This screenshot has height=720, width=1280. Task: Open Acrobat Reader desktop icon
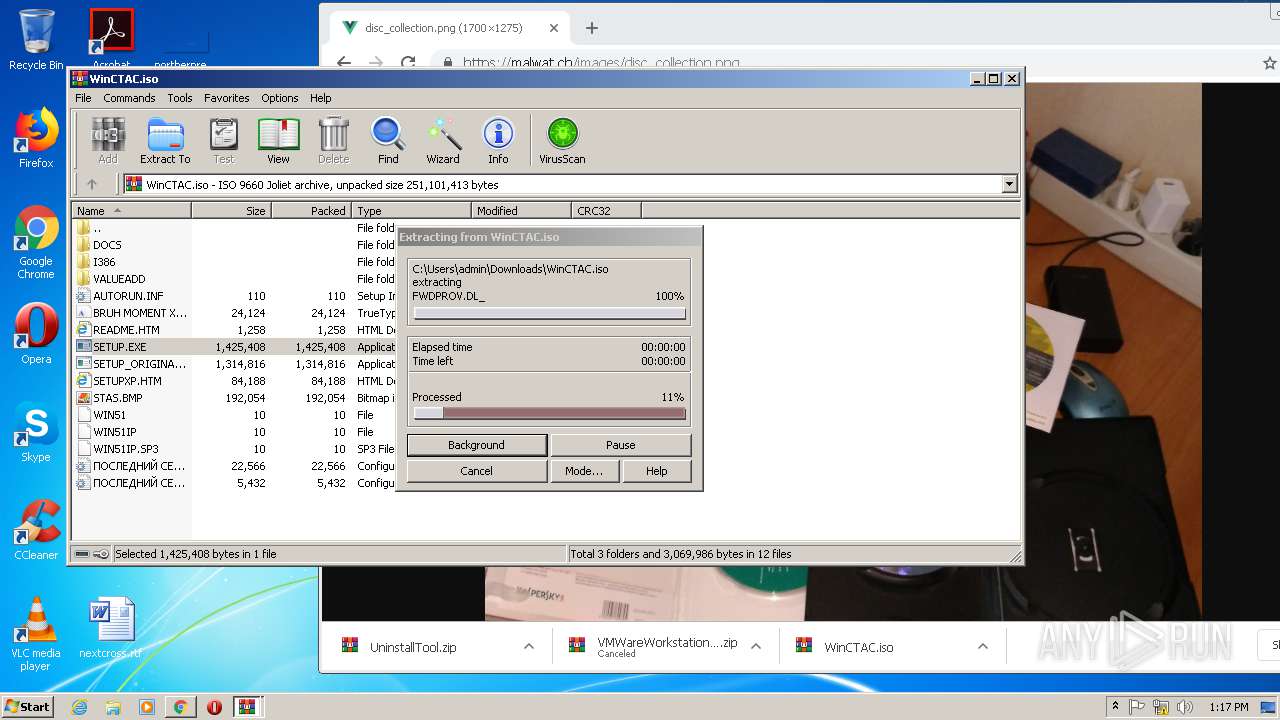tap(111, 38)
